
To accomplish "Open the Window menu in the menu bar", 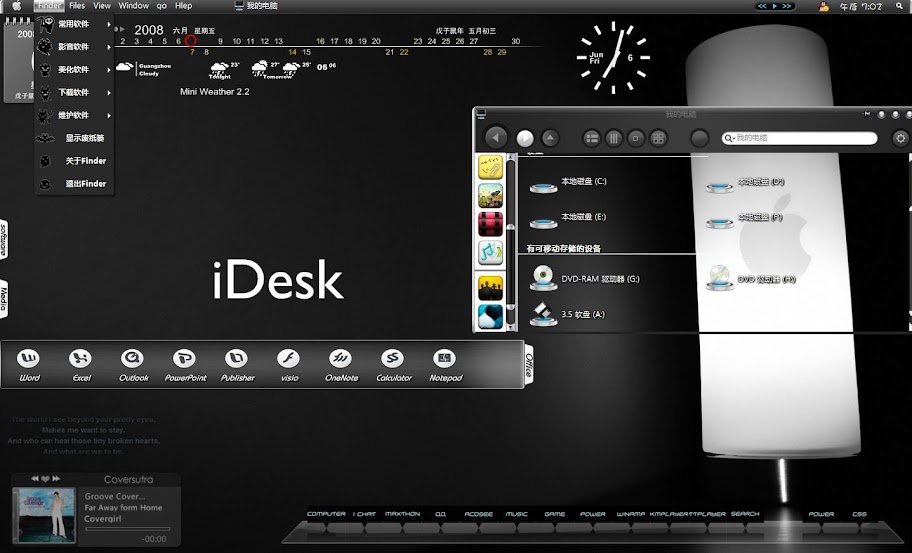I will (133, 6).
